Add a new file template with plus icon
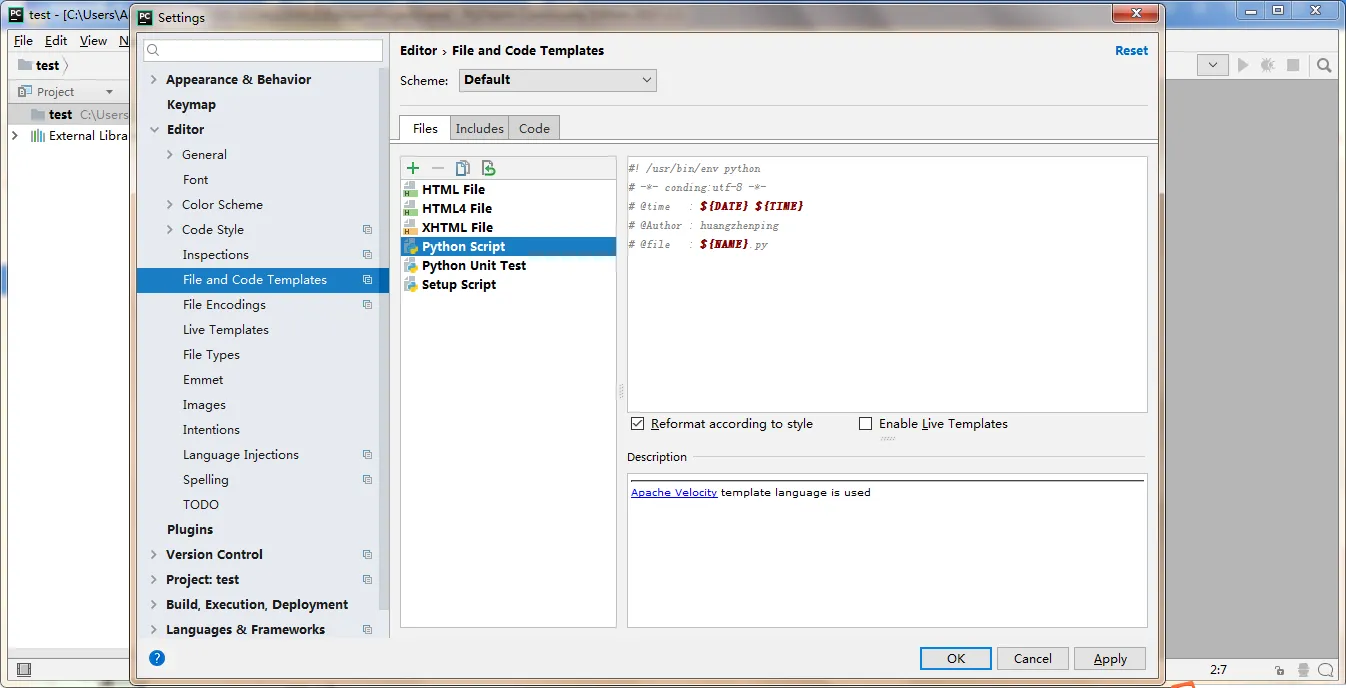 click(x=413, y=168)
